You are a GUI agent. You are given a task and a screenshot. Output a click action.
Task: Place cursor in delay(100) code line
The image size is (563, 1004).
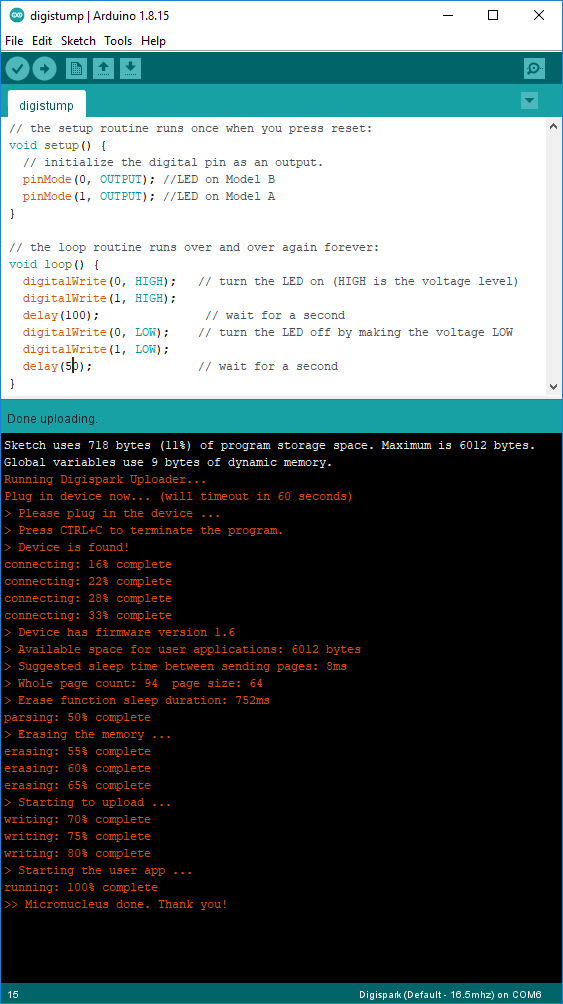pyautogui.click(x=61, y=315)
